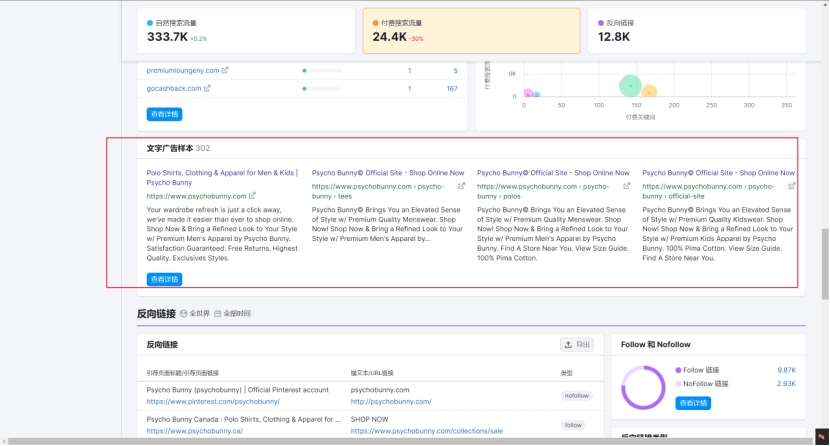This screenshot has width=830, height=446.
Task: Open external link icon for psycho-bunny polos ad
Action: pyautogui.click(x=626, y=186)
